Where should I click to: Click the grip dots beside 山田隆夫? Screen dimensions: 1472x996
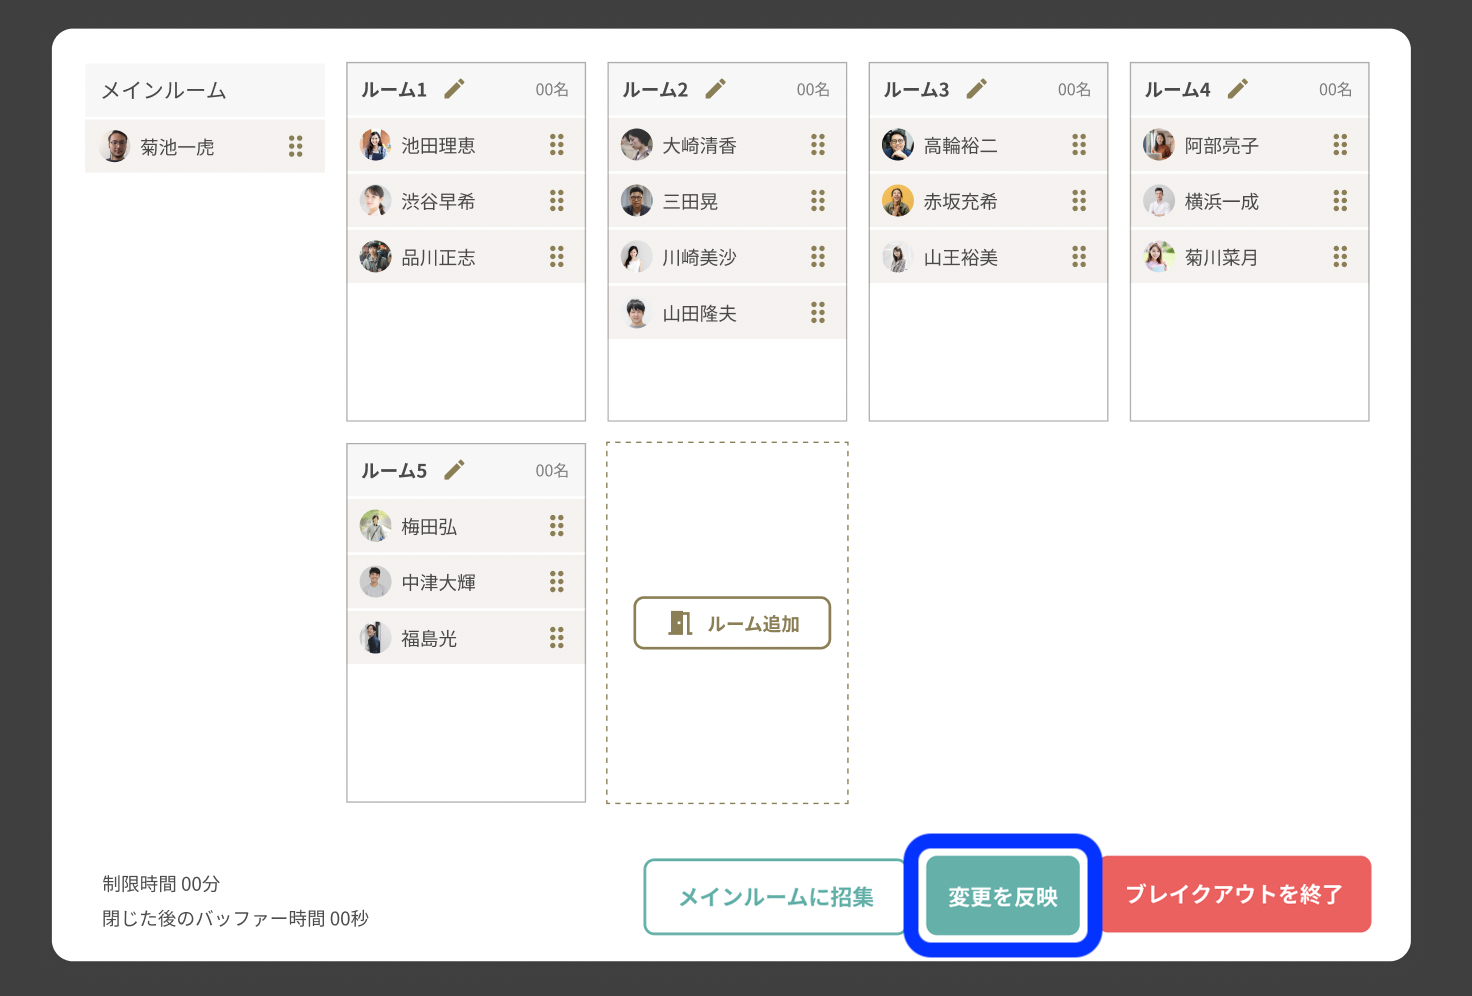coord(817,313)
